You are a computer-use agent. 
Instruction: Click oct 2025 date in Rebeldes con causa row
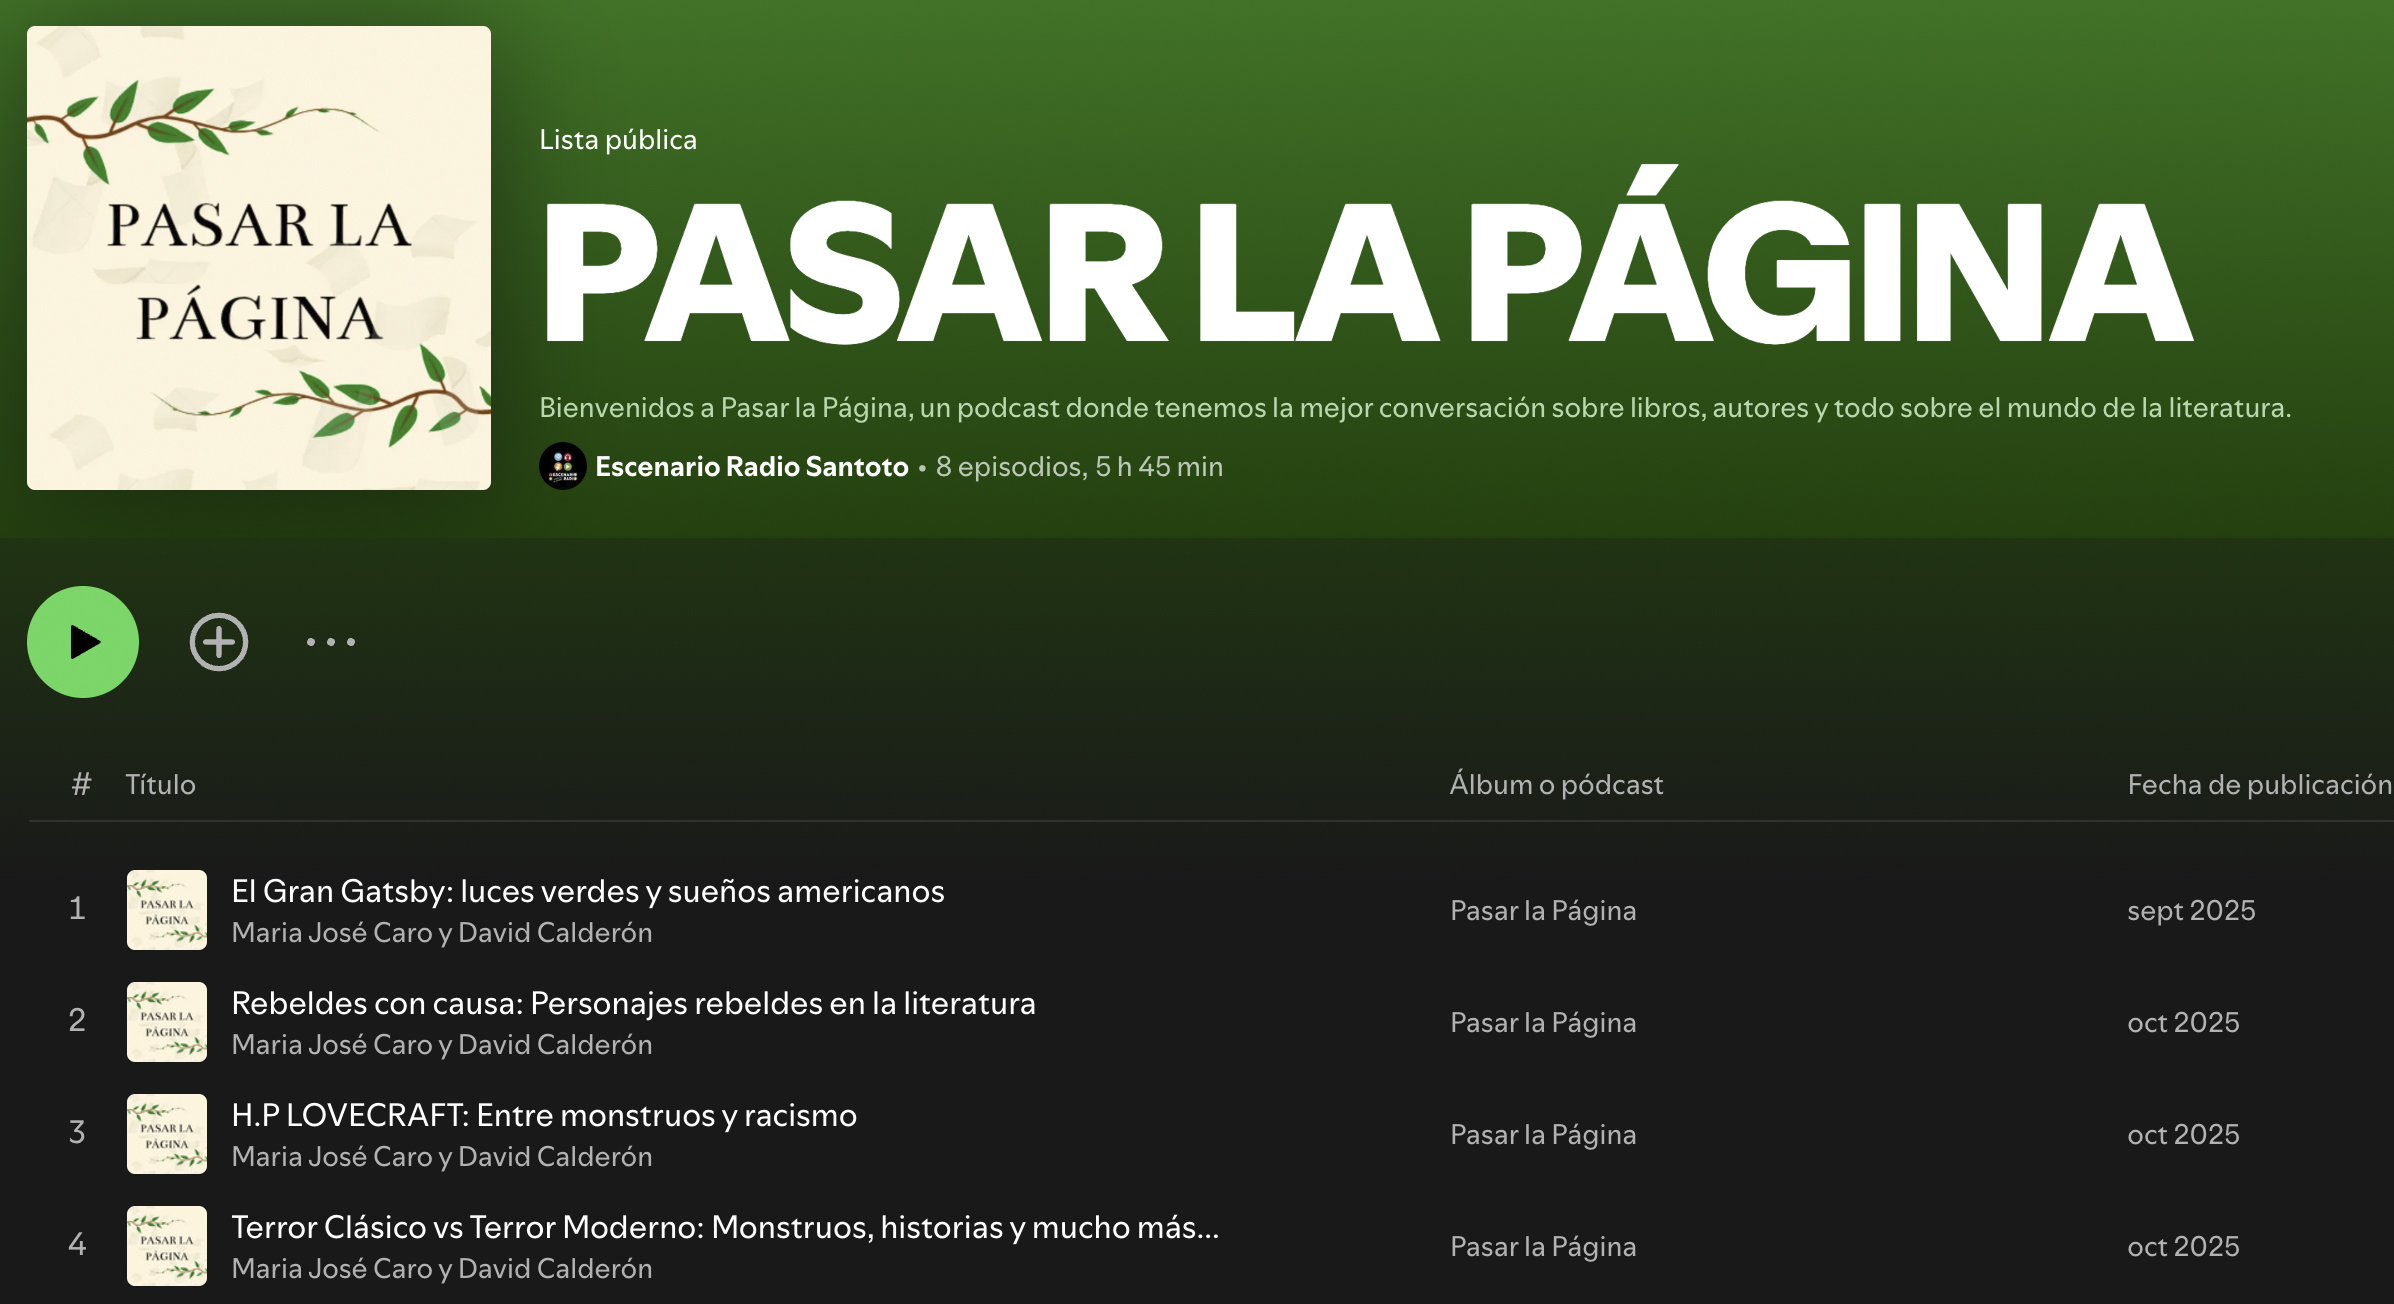tap(2183, 1023)
